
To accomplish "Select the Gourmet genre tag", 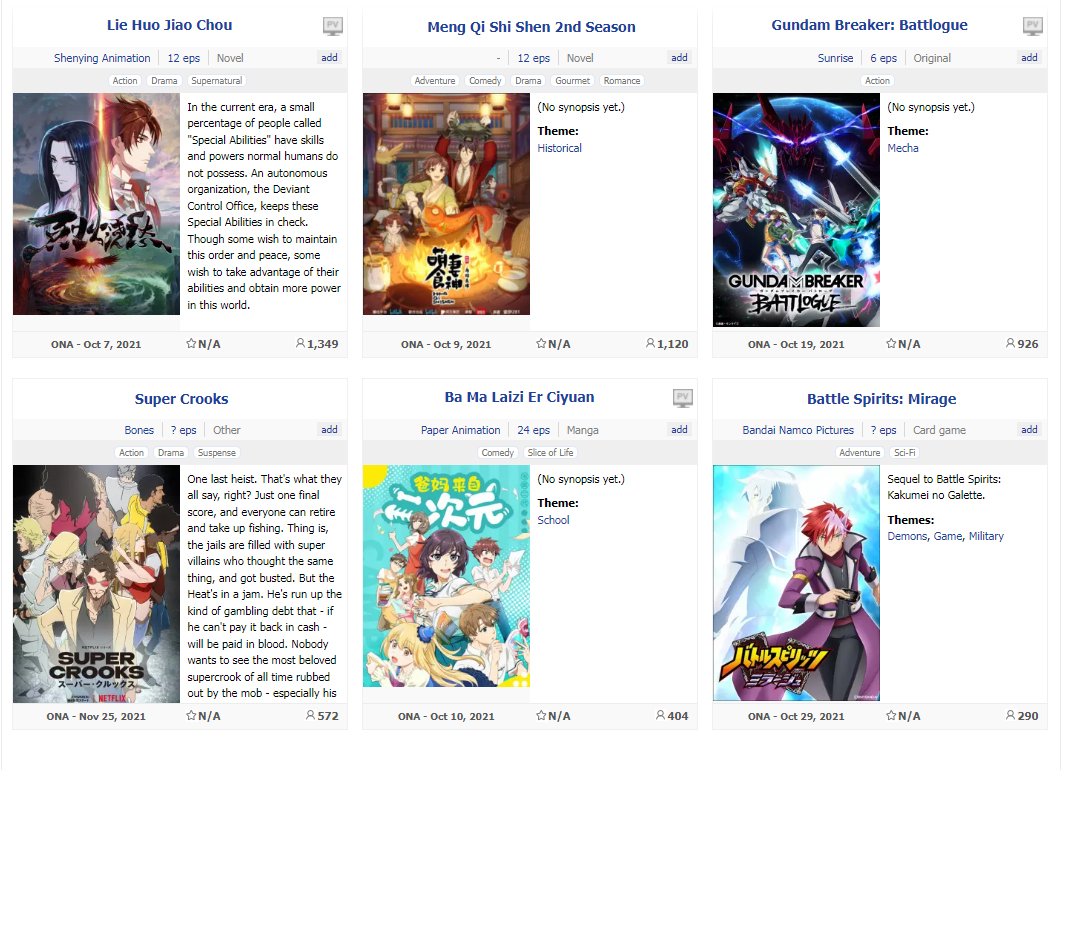I will click(x=572, y=80).
